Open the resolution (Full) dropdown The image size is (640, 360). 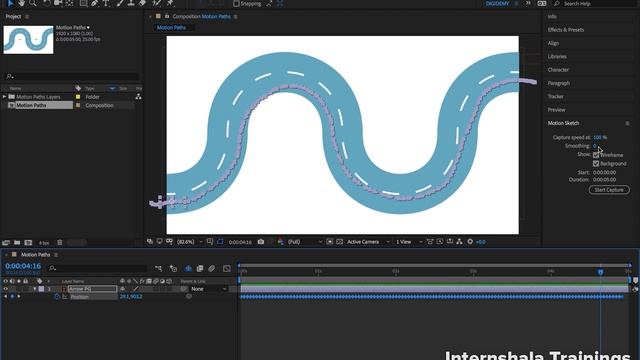tap(304, 242)
